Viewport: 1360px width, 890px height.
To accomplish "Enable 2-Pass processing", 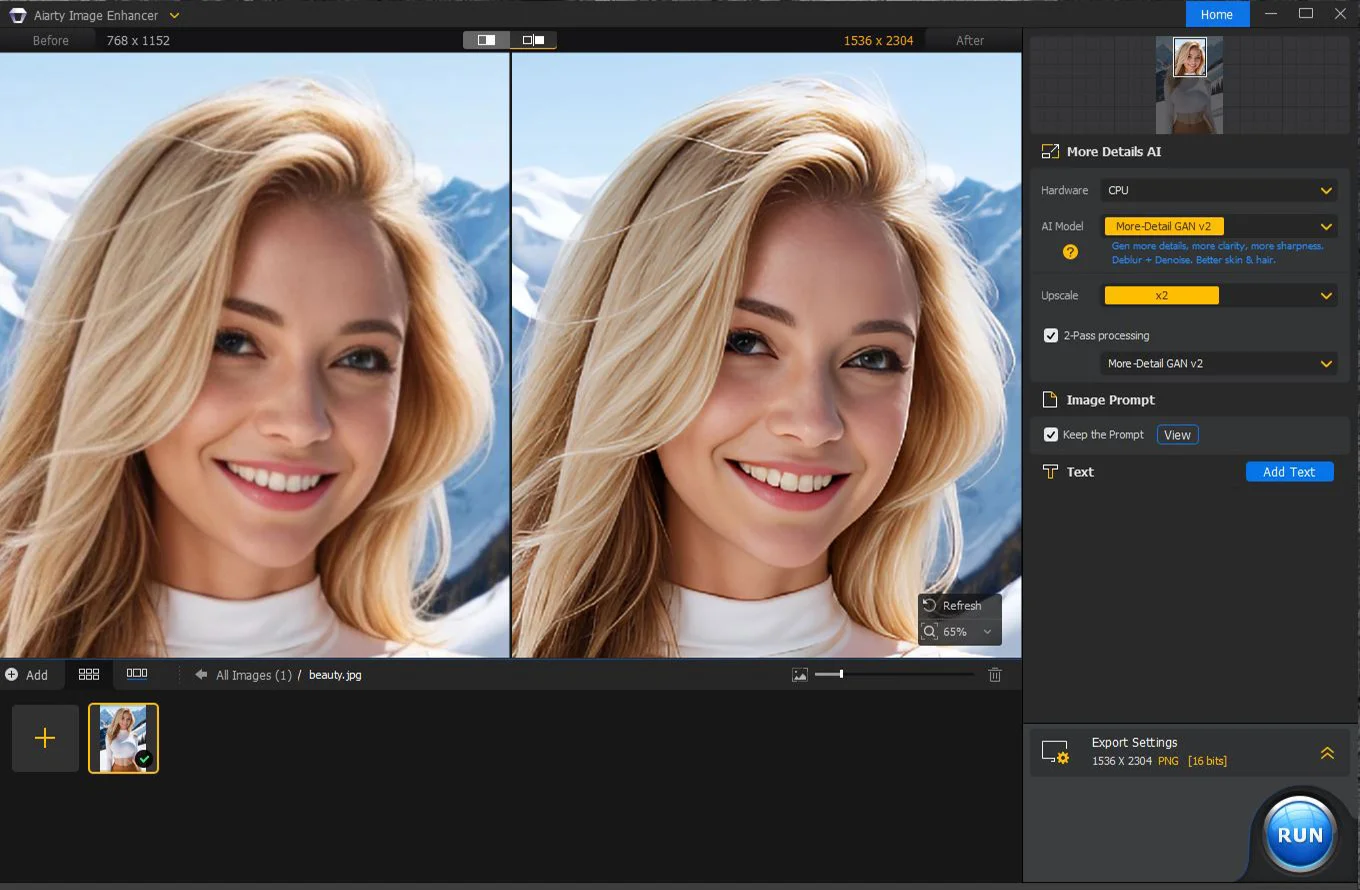I will [1050, 335].
